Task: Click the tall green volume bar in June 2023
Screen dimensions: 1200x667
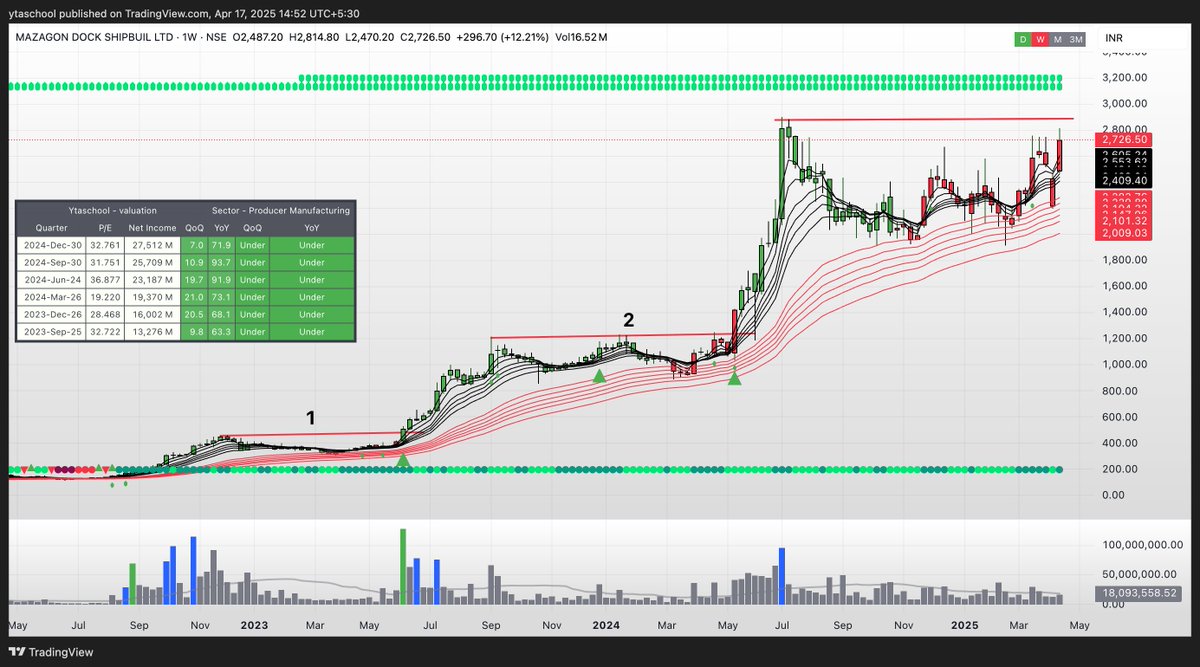Action: (402, 566)
